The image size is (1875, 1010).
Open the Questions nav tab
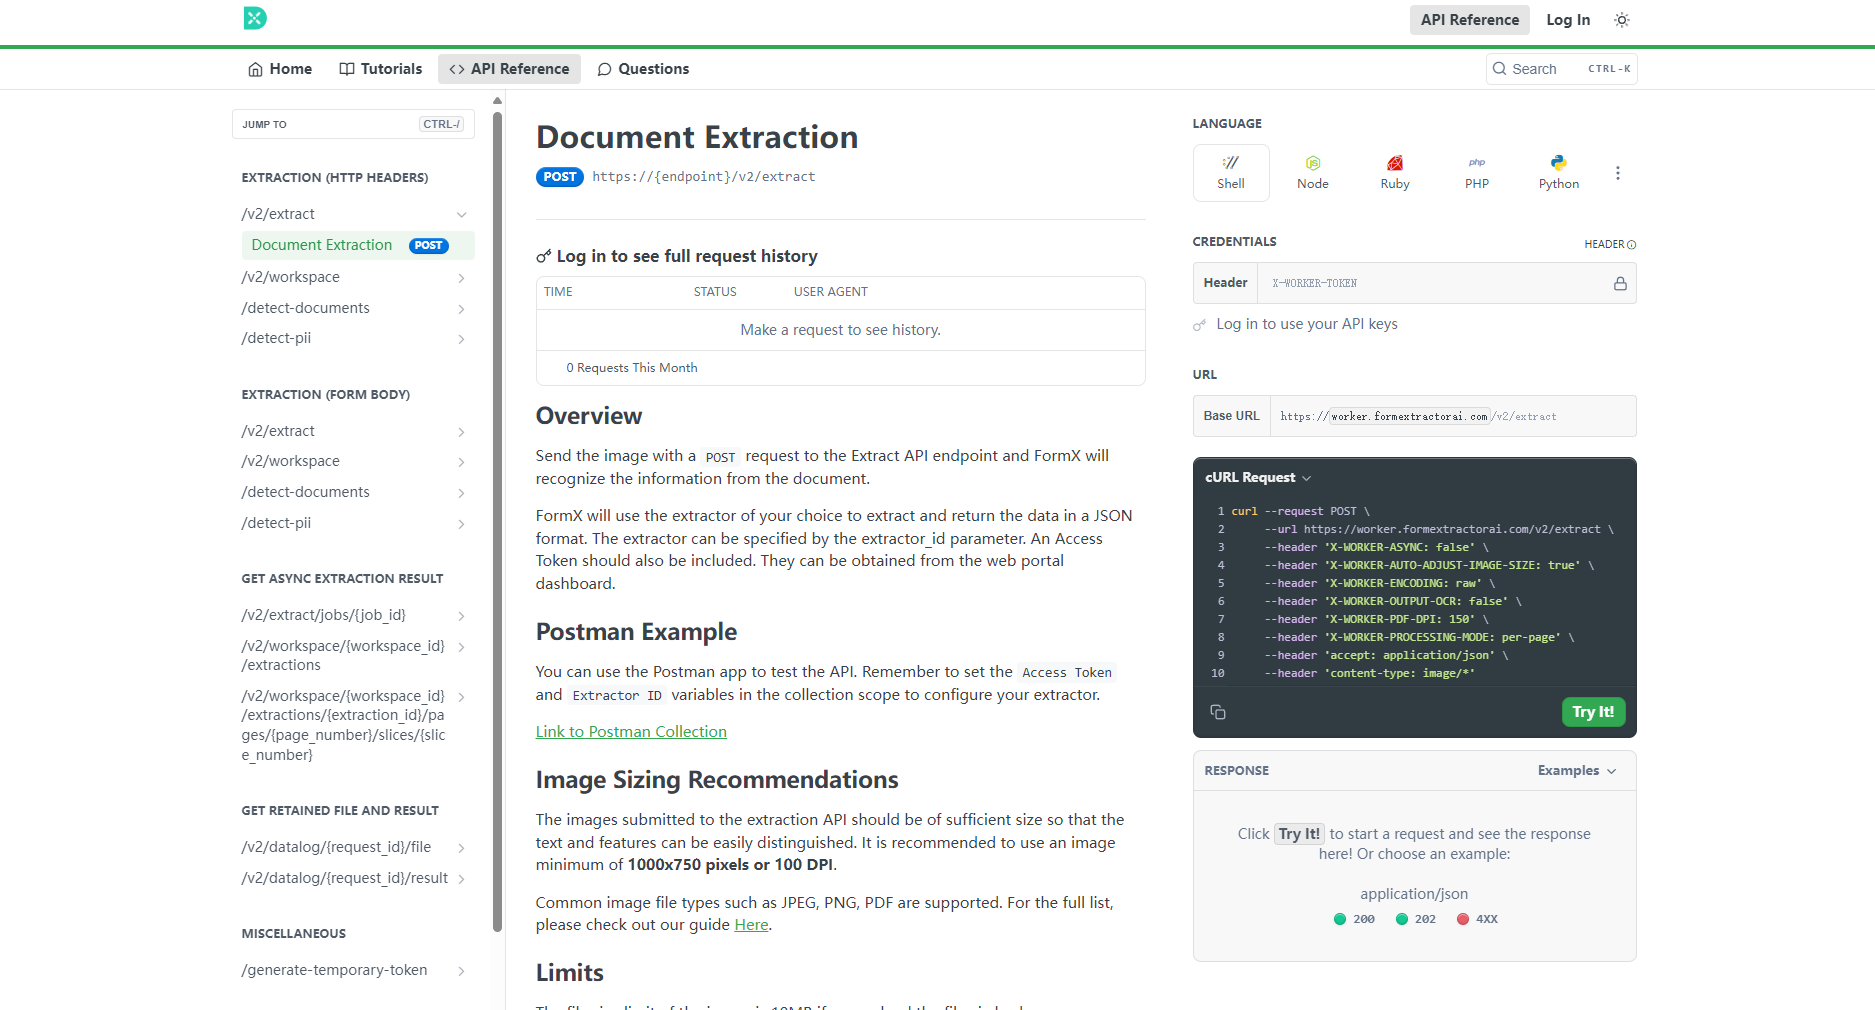(643, 69)
